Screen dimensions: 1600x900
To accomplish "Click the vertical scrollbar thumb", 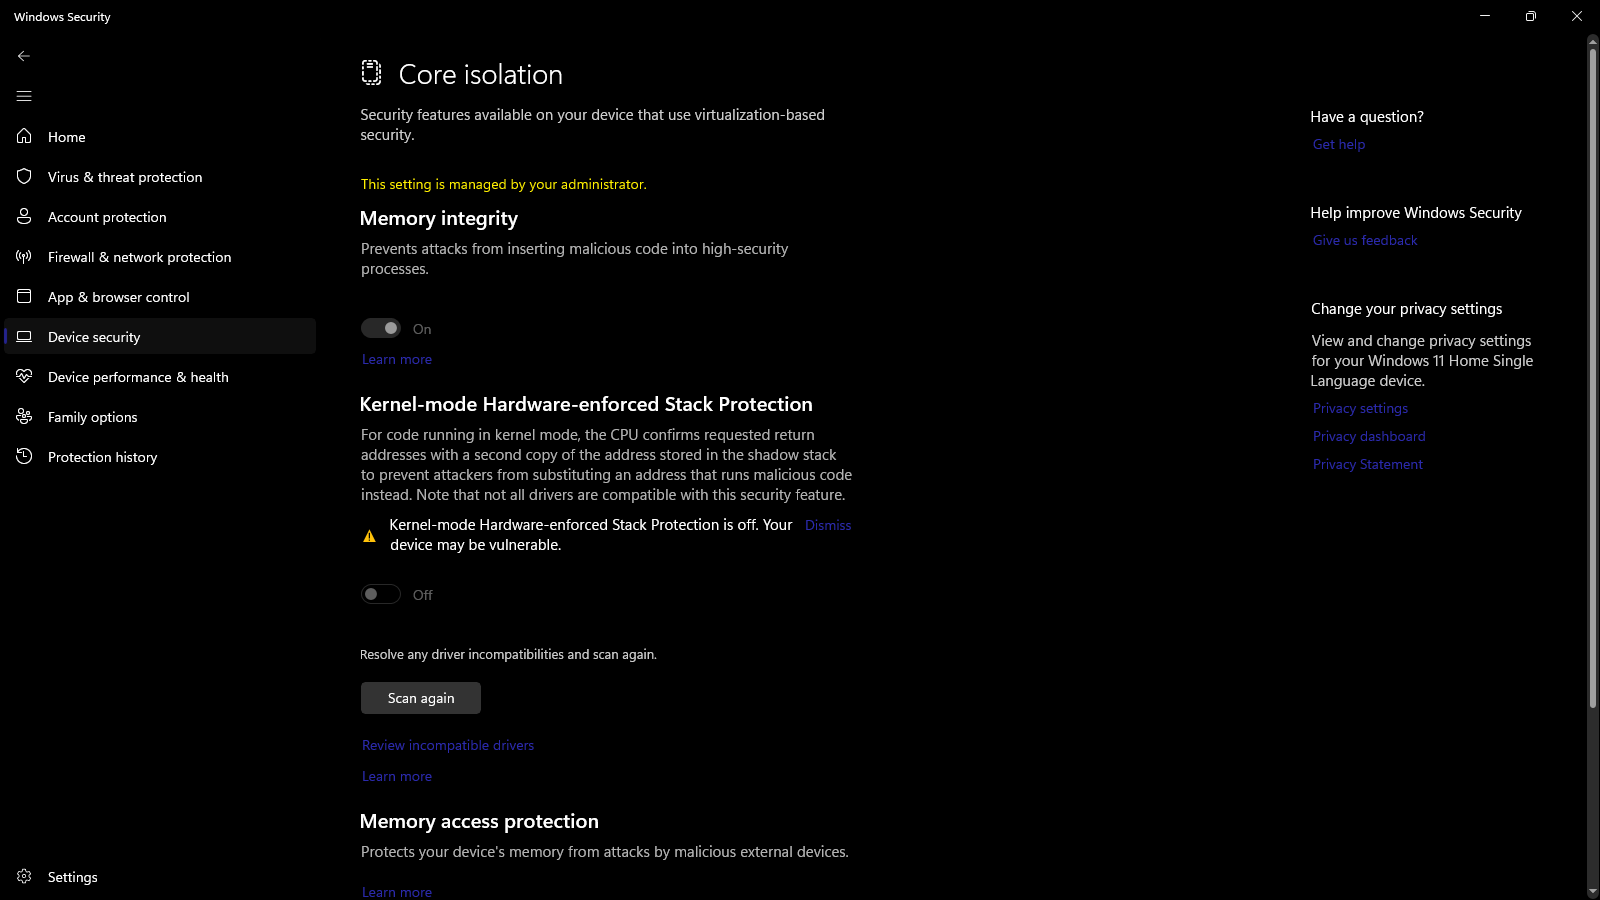I will pos(1593,378).
